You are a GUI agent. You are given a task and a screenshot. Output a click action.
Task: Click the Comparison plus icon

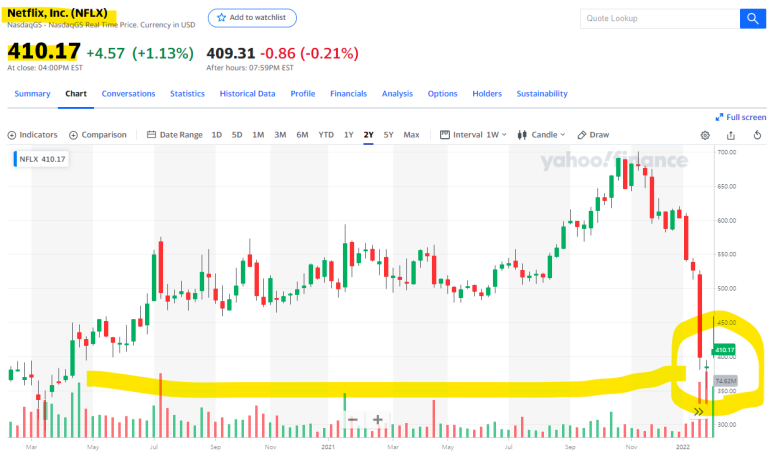click(x=73, y=135)
